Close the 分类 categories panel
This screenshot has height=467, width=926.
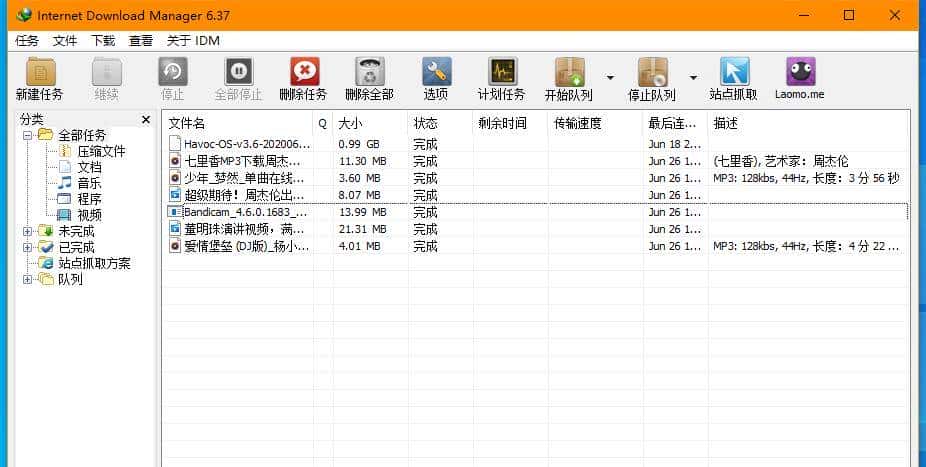pos(146,120)
